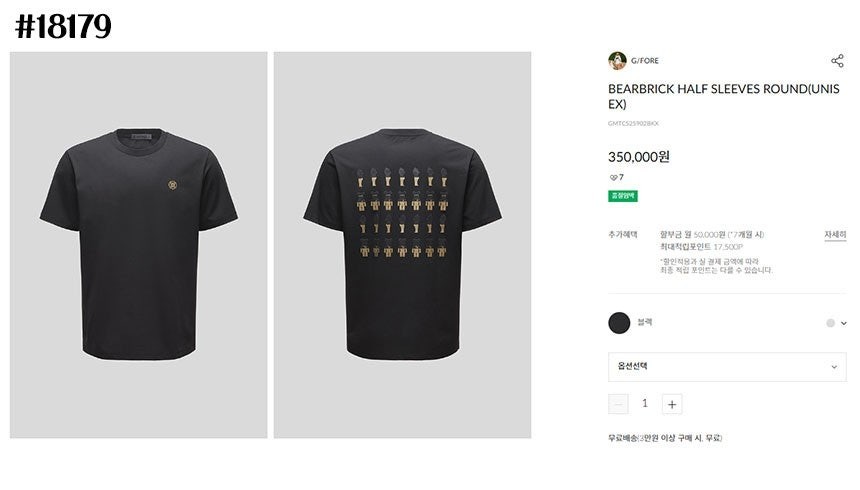Click the 추가혜택 benefits label

(623, 234)
